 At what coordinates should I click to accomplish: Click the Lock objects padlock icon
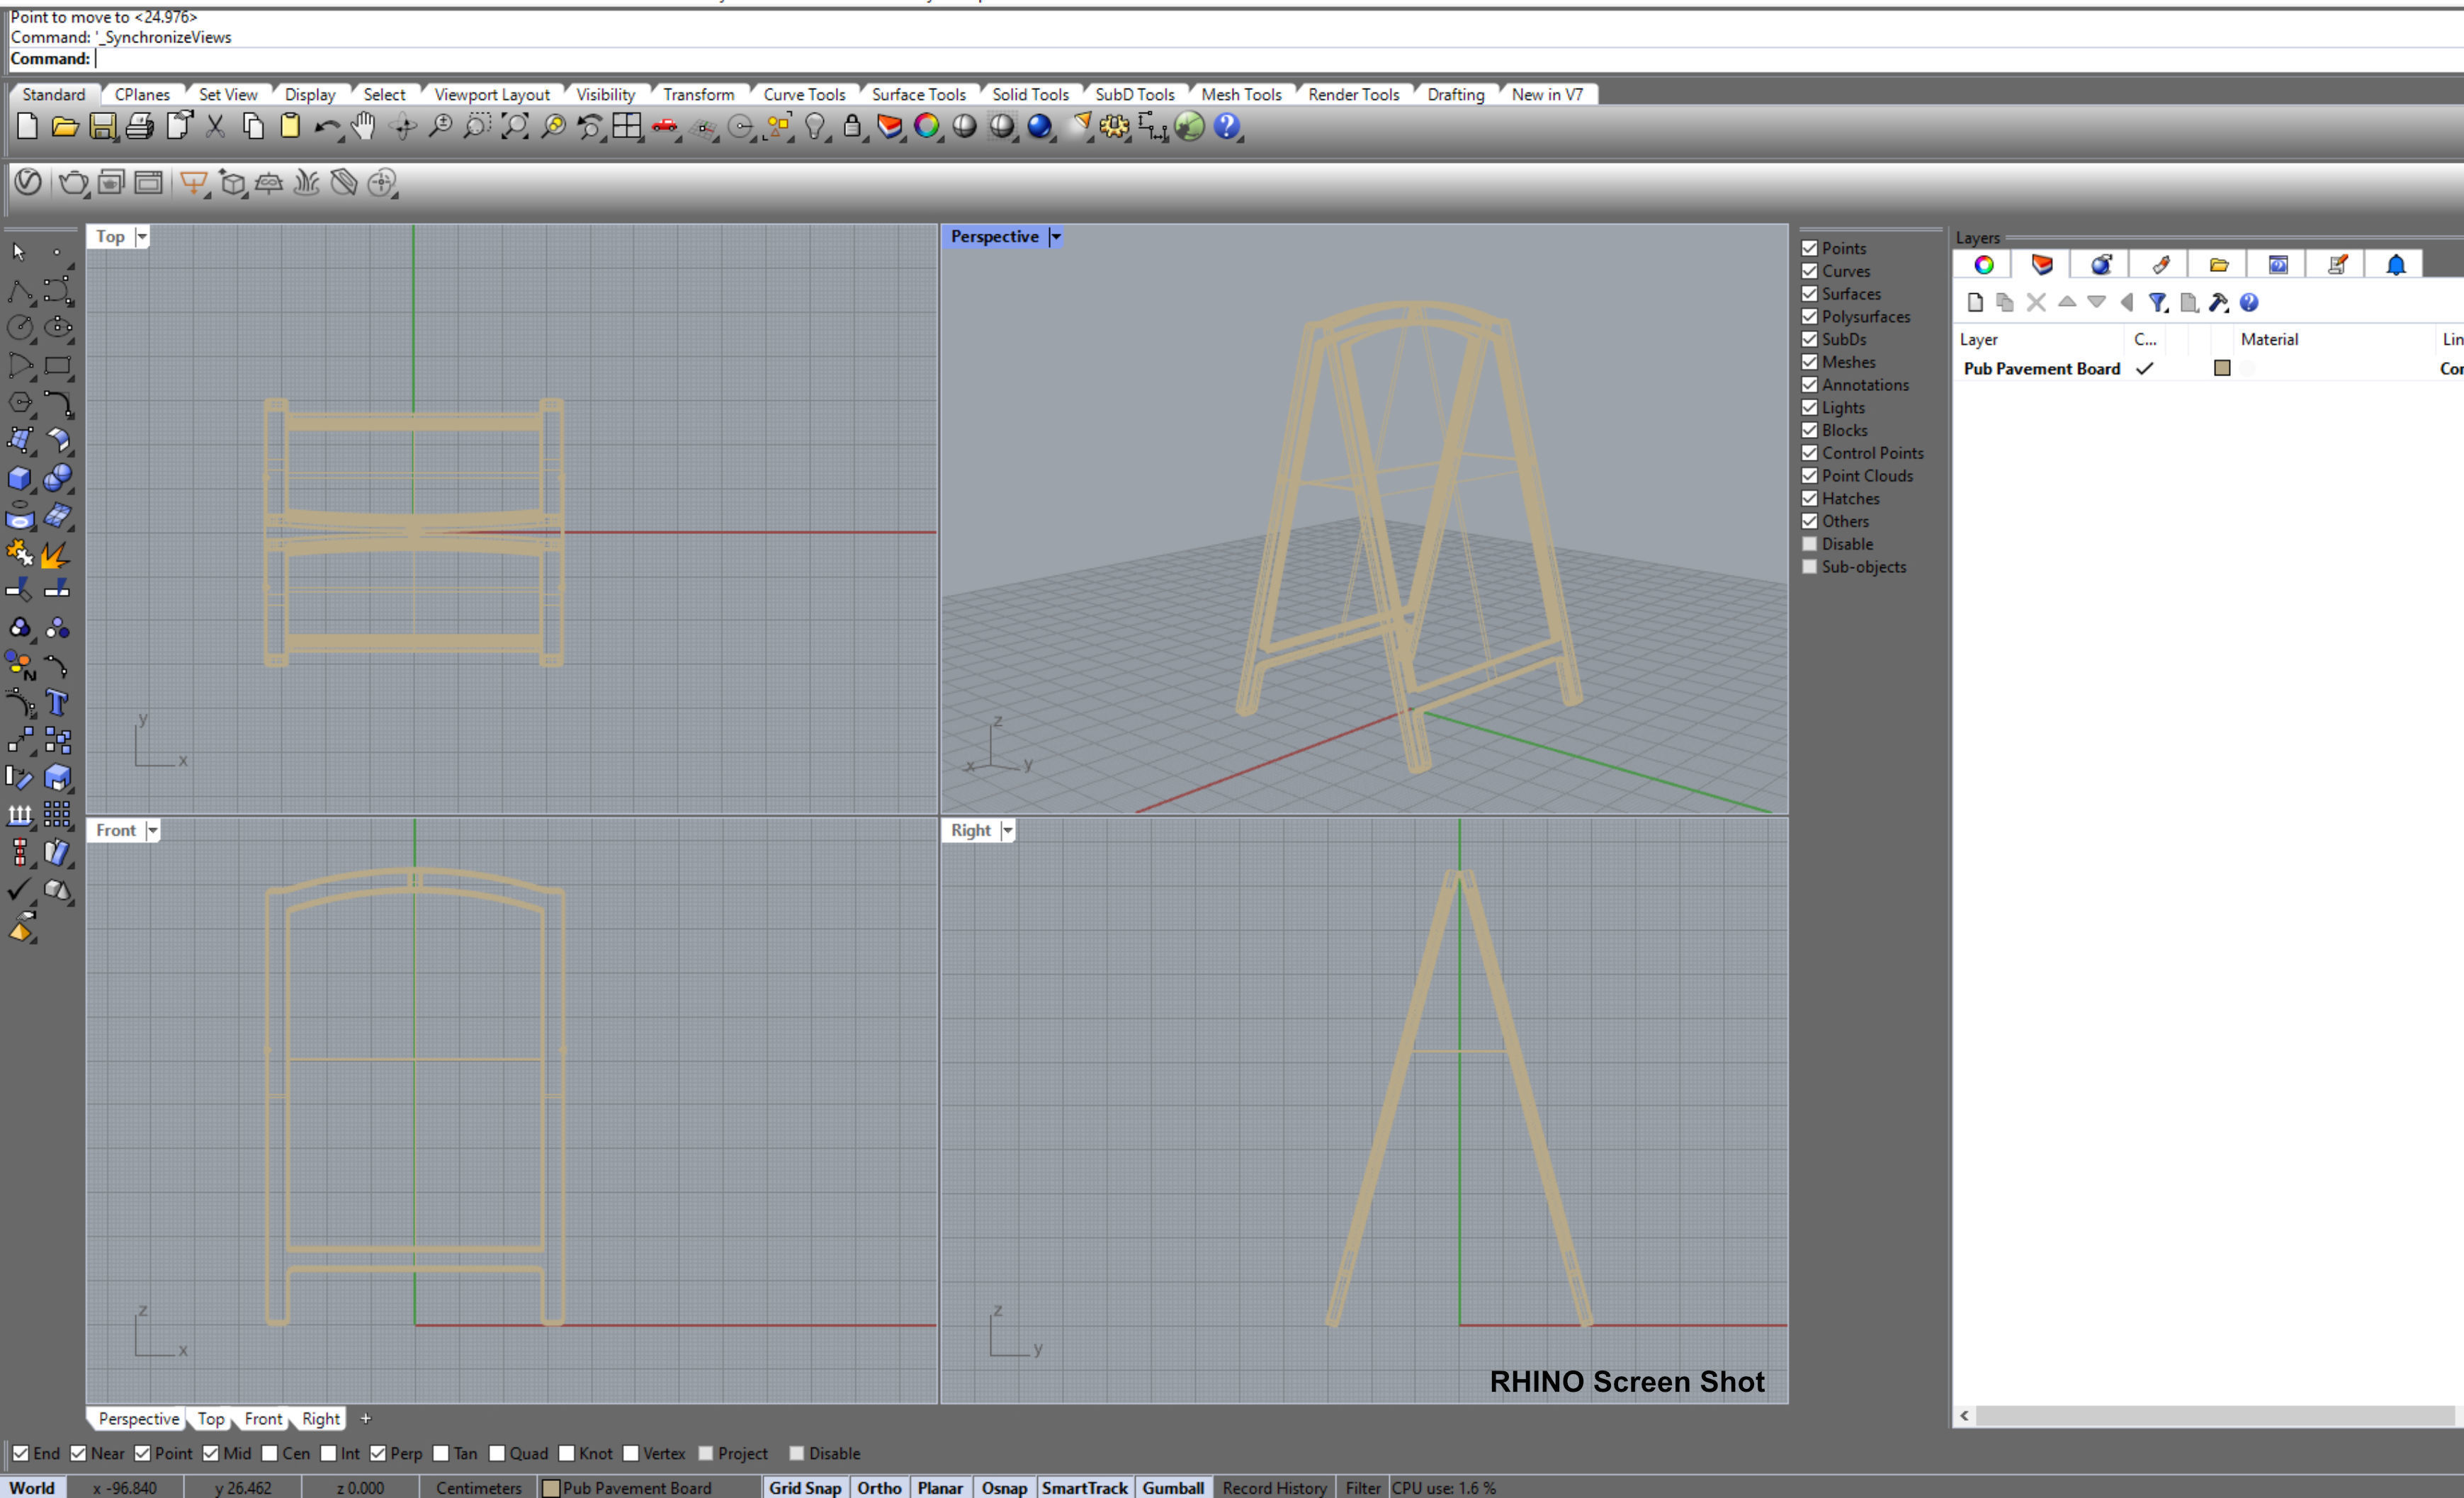coord(852,127)
